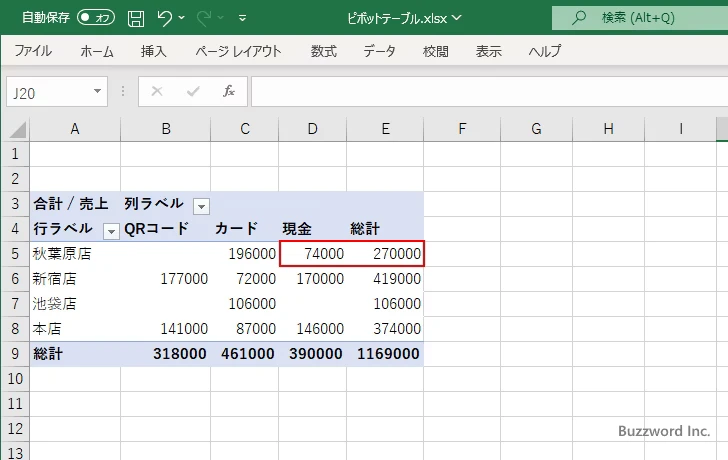Click the search magnifier icon

[578, 18]
